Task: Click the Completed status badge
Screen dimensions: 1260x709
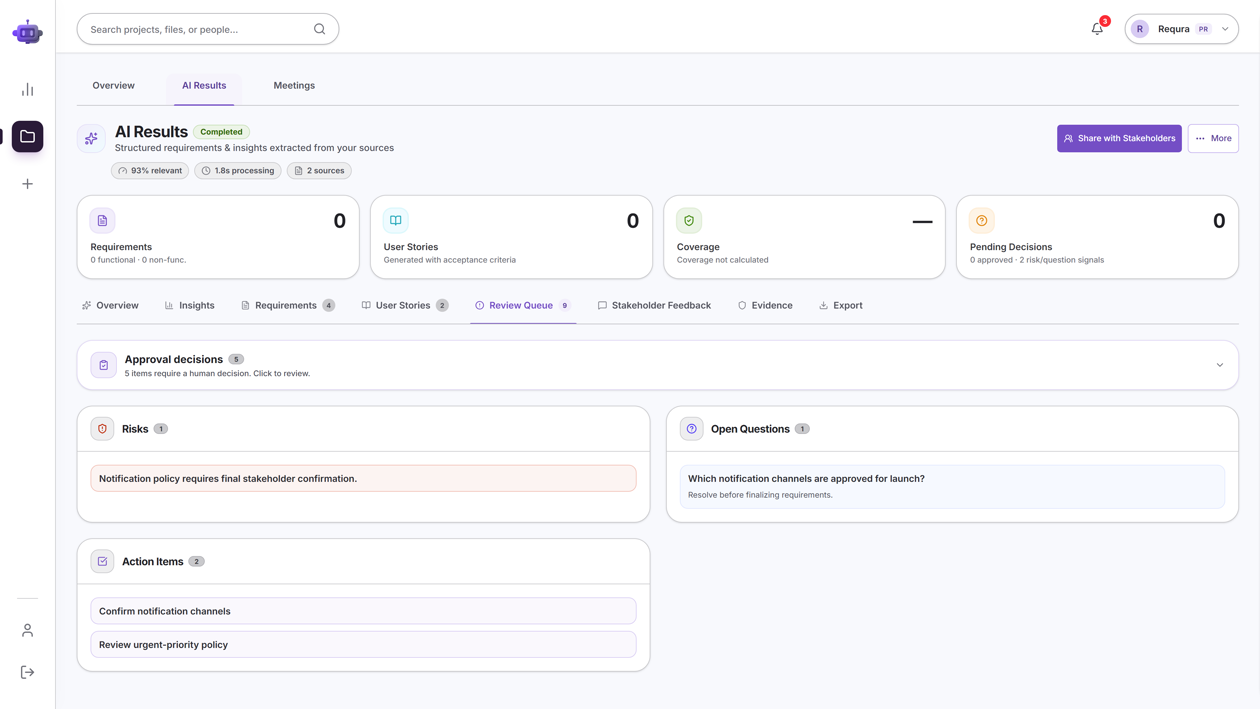Action: [221, 132]
